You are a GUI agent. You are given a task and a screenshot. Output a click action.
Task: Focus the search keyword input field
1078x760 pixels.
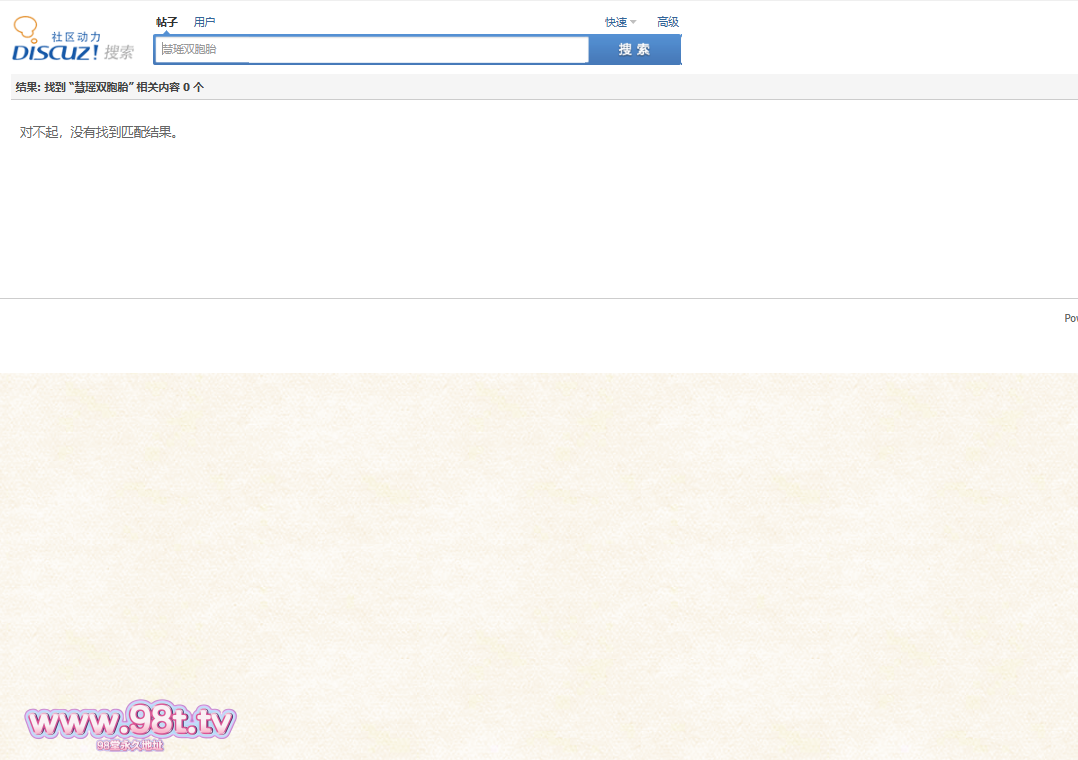(371, 49)
